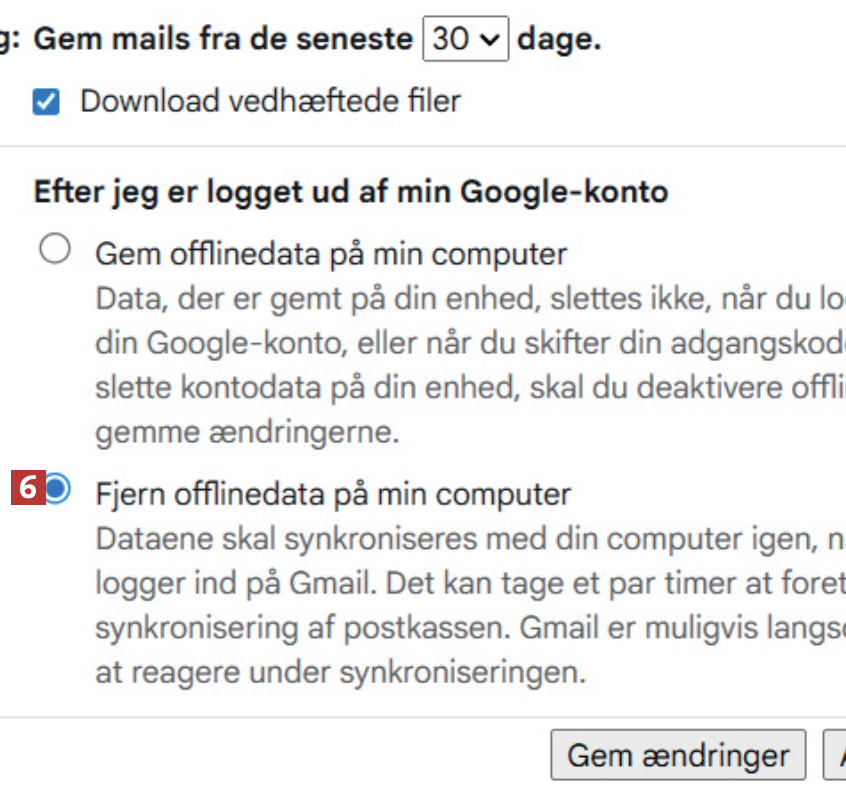846x796 pixels.
Task: Click the cut-off button right of Gem ændringer
Action: coord(835,755)
